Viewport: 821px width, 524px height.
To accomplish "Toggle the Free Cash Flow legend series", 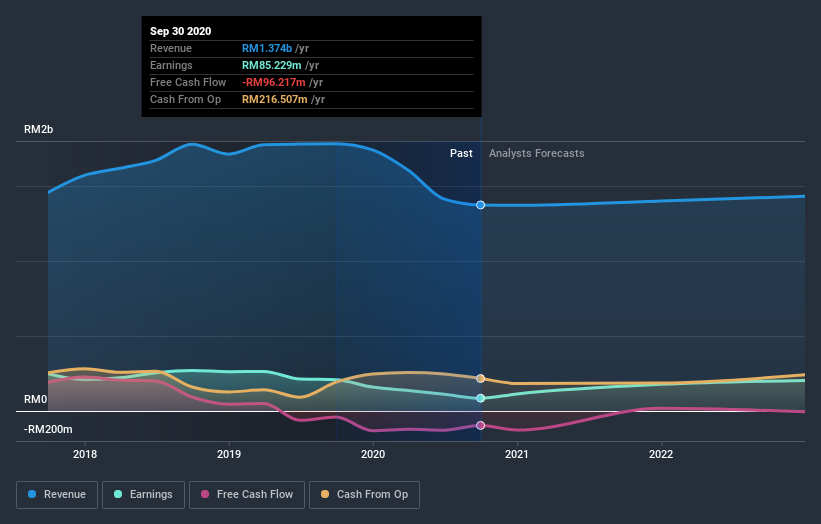I will [x=247, y=495].
